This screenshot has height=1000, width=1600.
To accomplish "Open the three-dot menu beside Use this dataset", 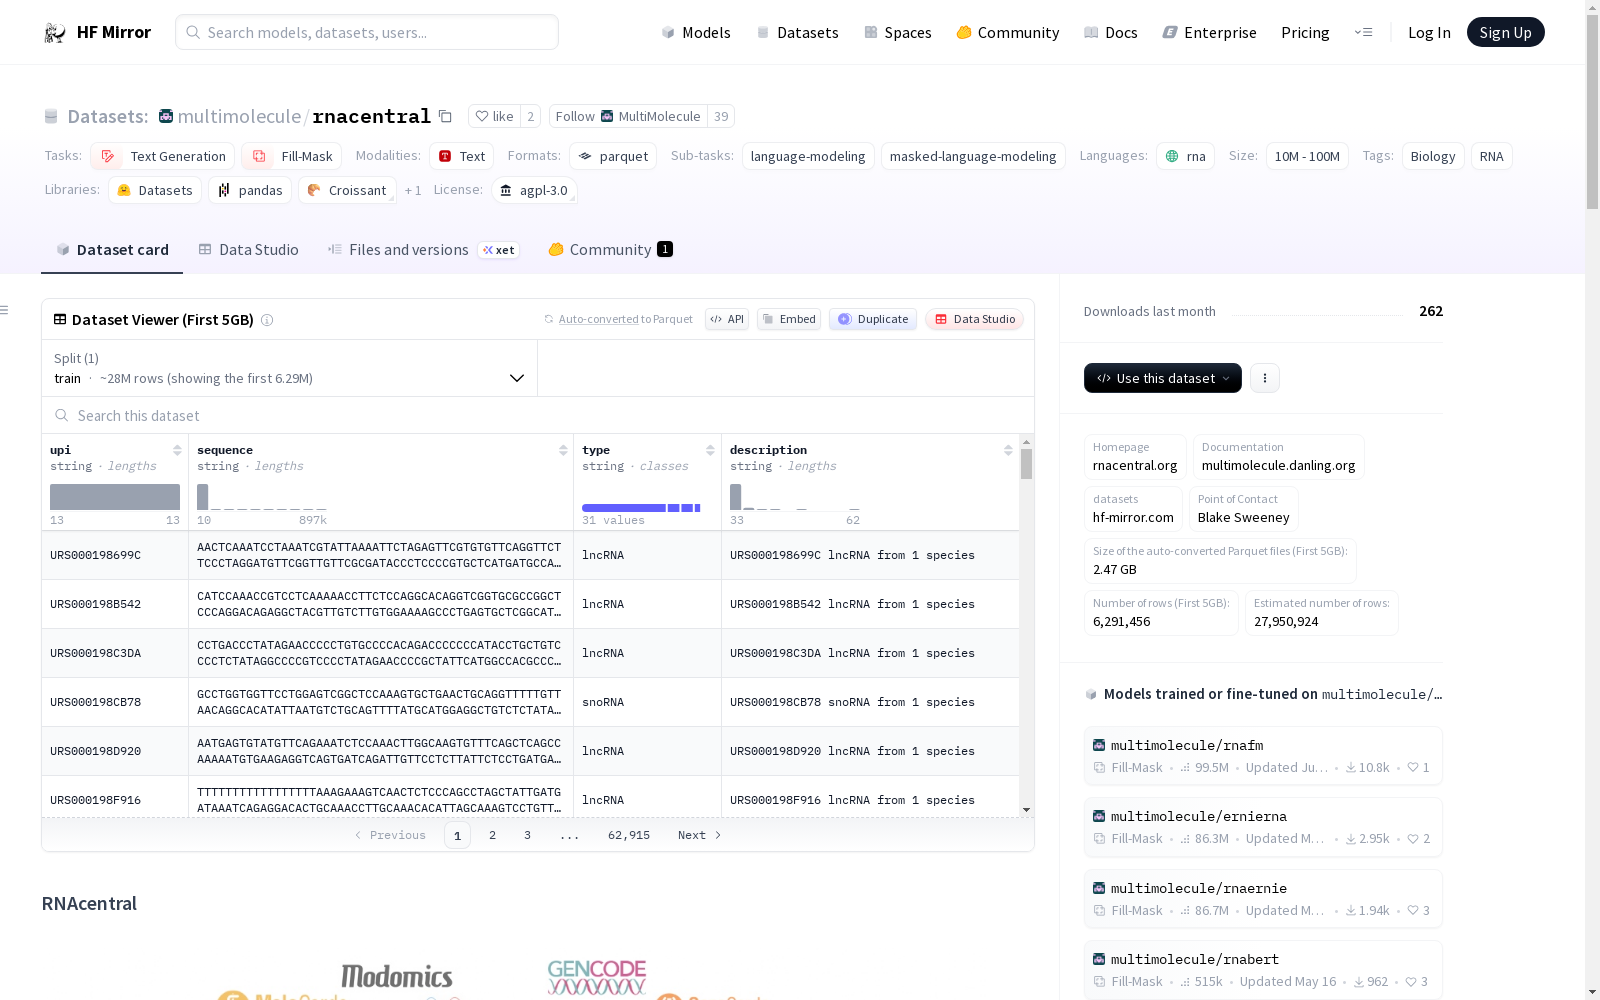I will [x=1265, y=378].
